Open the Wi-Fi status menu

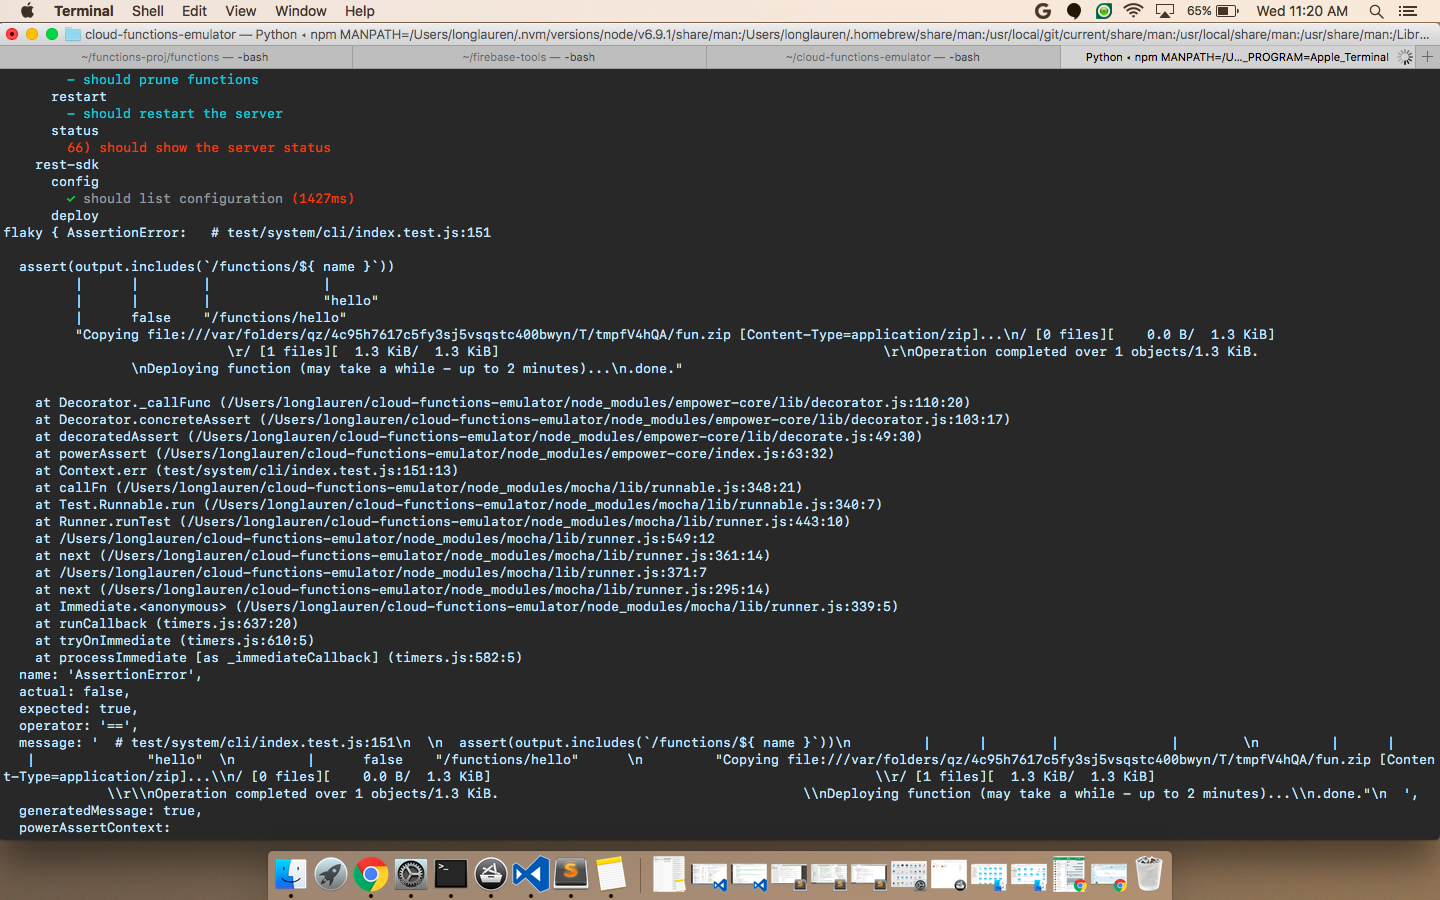(1133, 11)
